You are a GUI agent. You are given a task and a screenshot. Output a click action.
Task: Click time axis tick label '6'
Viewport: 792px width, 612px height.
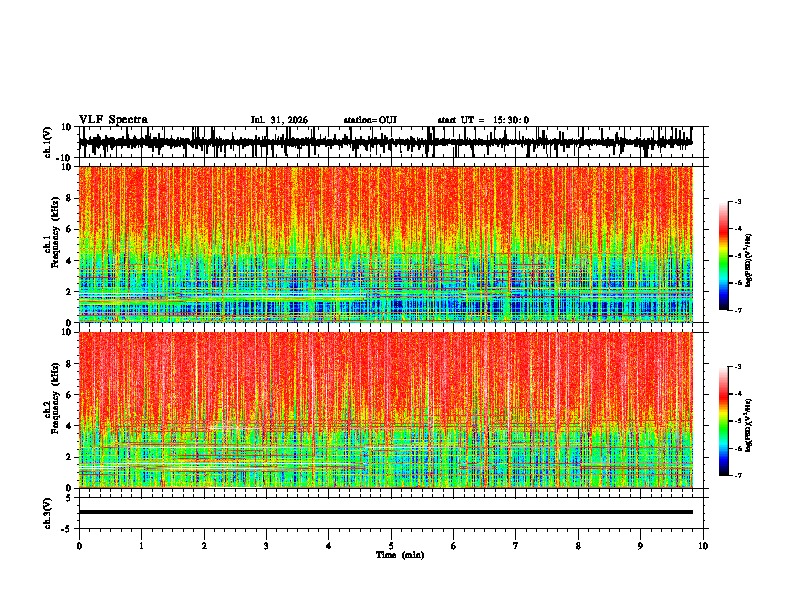click(x=454, y=546)
